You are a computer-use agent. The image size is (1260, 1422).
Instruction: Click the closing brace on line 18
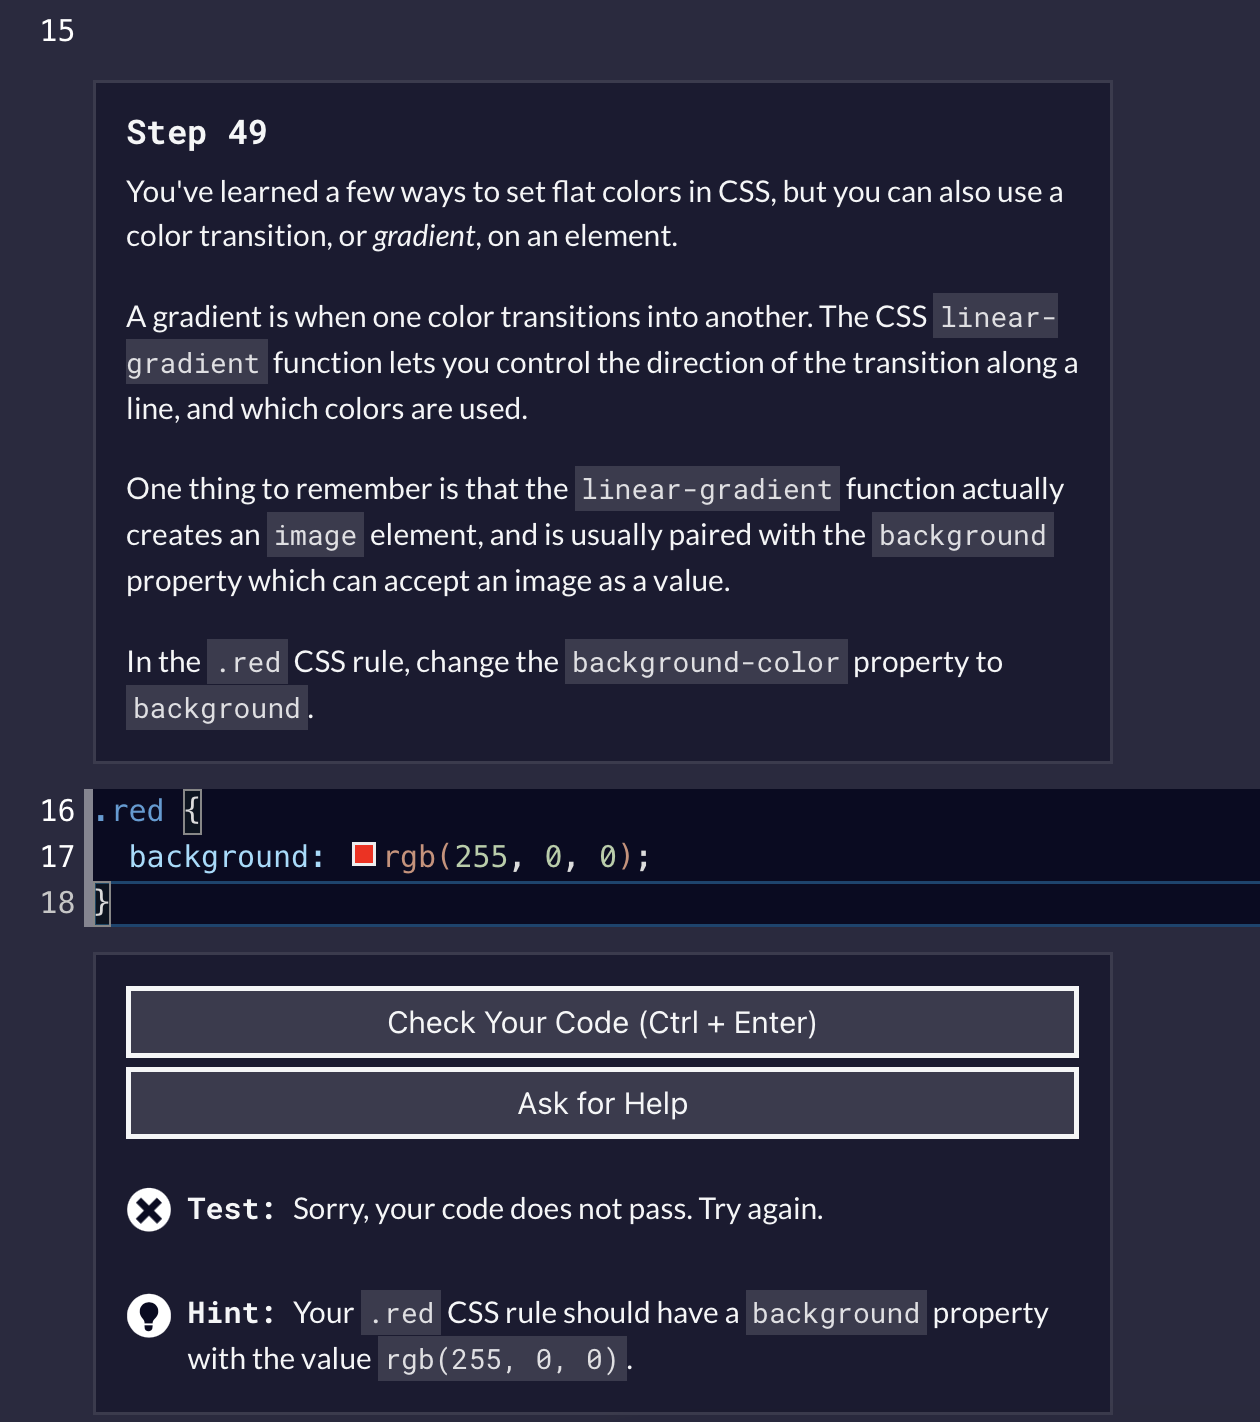[101, 903]
